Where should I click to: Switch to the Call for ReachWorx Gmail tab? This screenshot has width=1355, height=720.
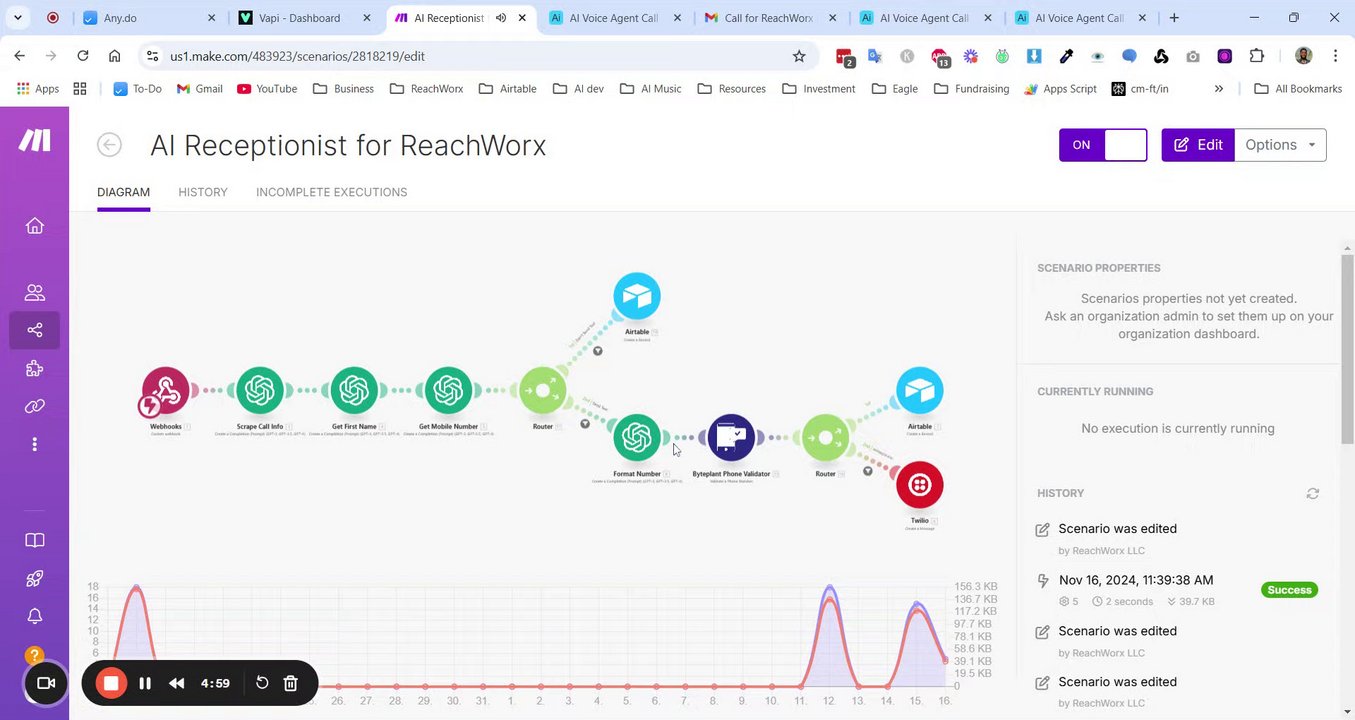coord(769,18)
